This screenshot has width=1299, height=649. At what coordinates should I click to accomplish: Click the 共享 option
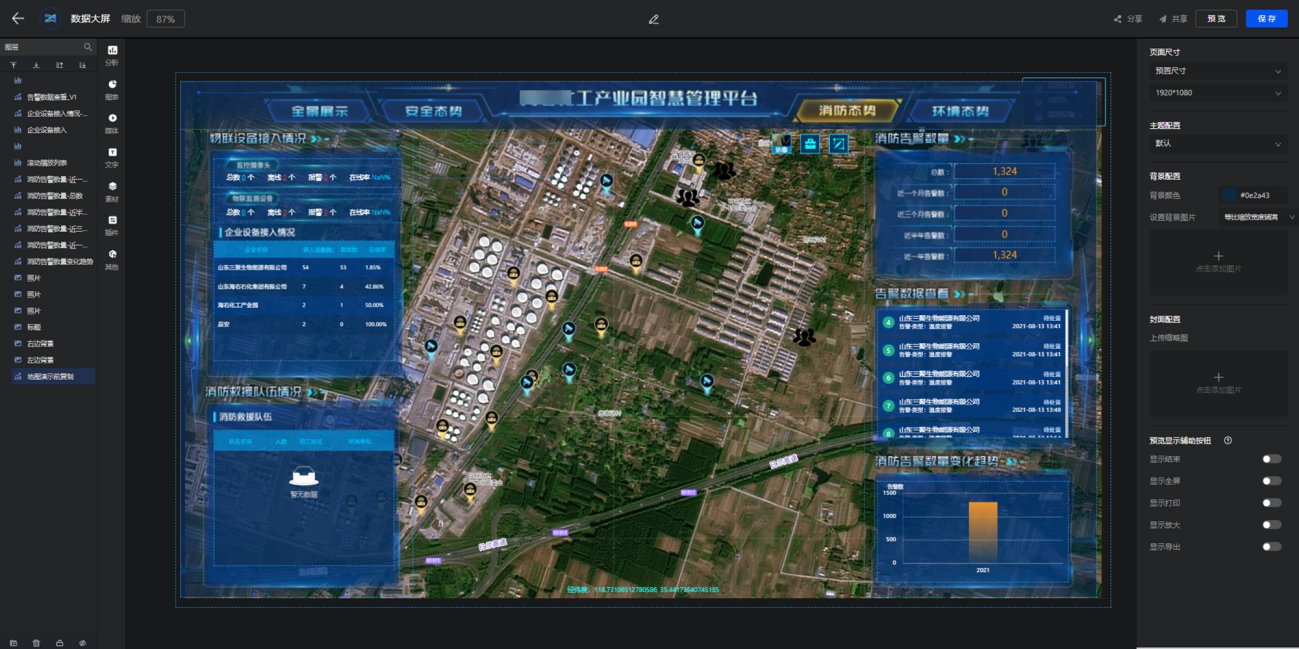pos(1173,19)
